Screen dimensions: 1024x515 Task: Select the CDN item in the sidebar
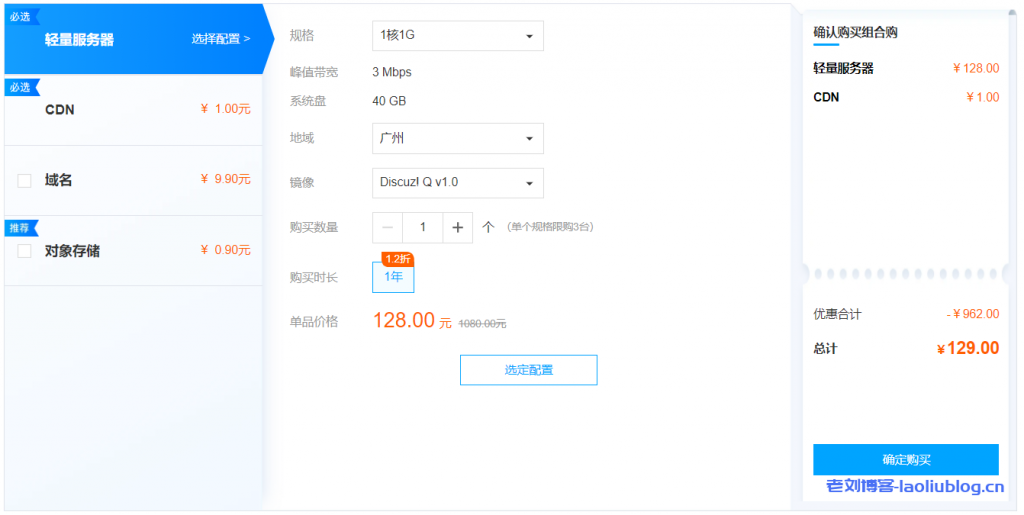coord(134,110)
